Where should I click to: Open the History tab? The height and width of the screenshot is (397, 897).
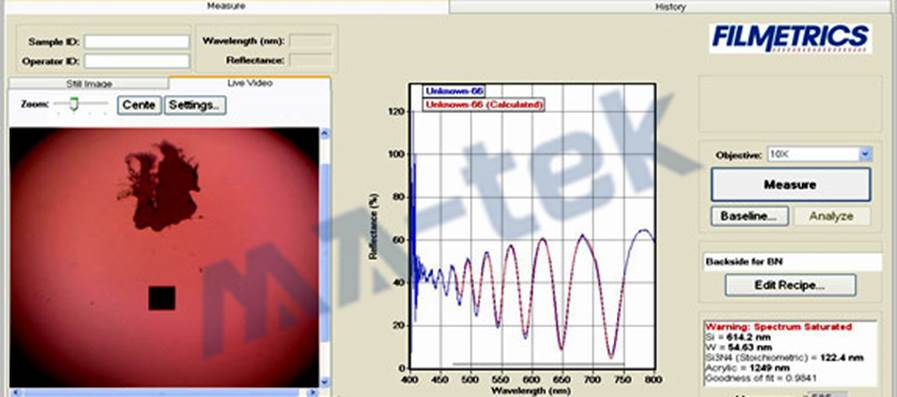tap(670, 7)
